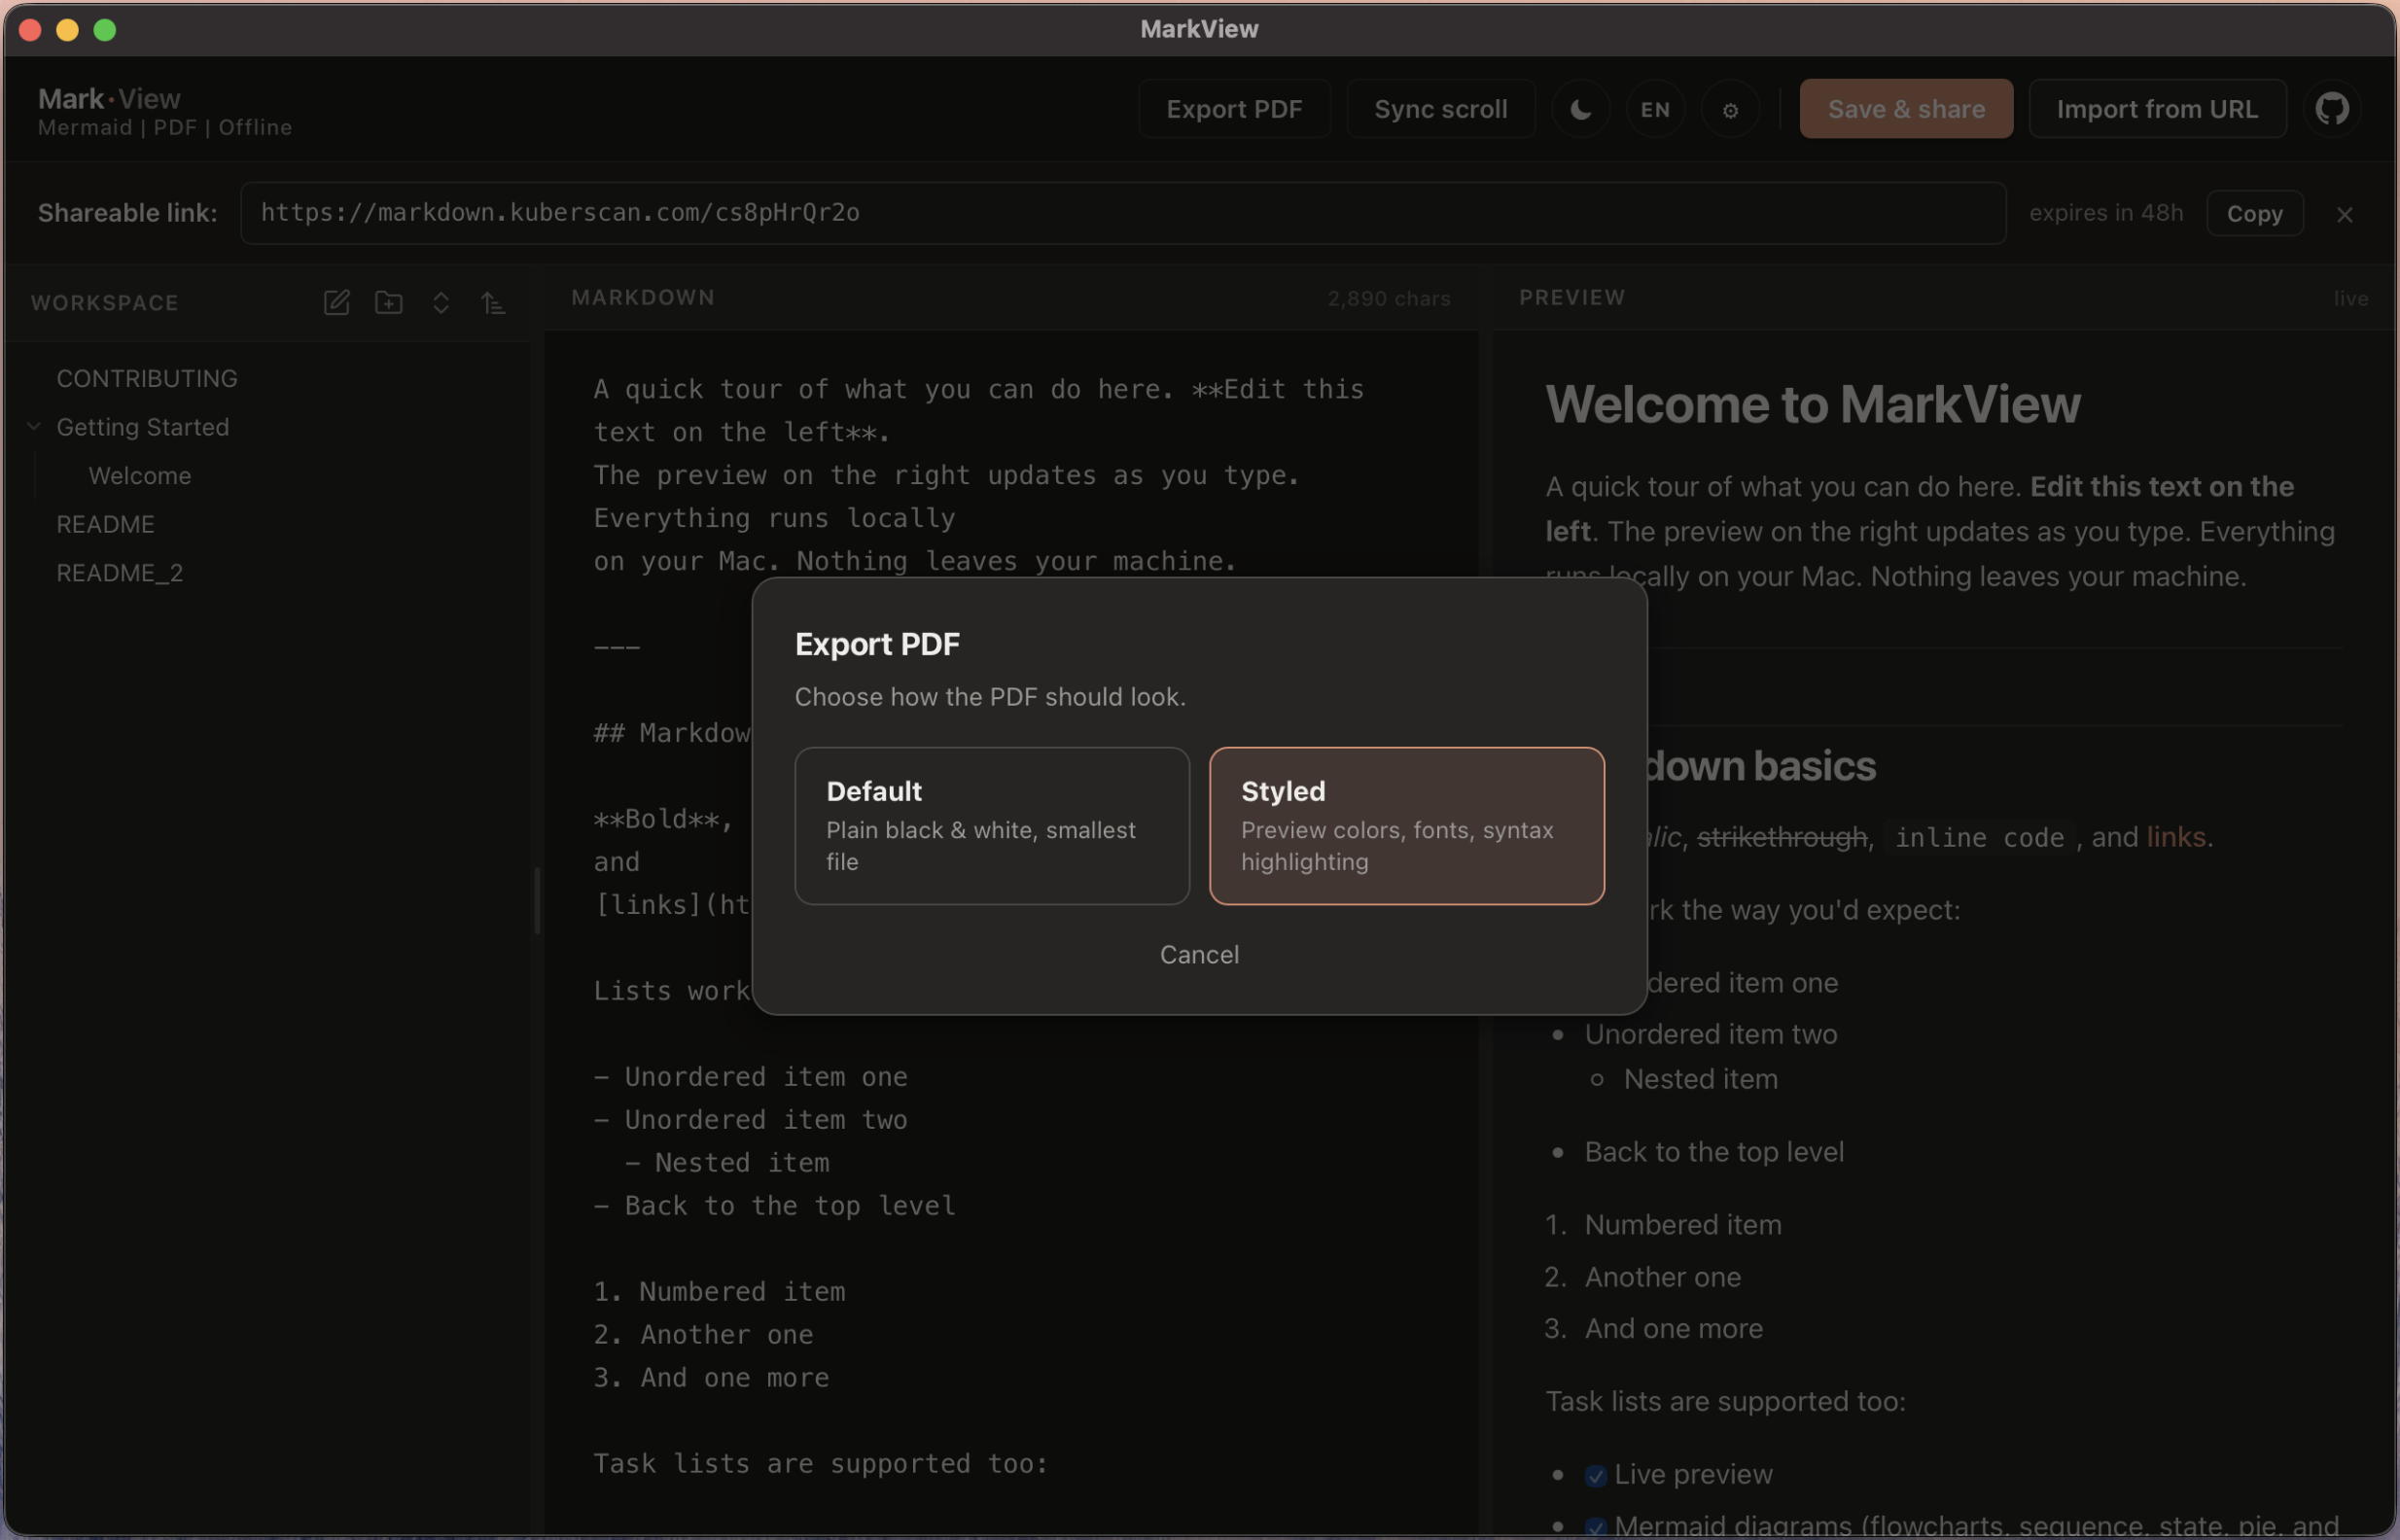Expand or collapse all workspace folders
The width and height of the screenshot is (2400, 1540).
[441, 302]
